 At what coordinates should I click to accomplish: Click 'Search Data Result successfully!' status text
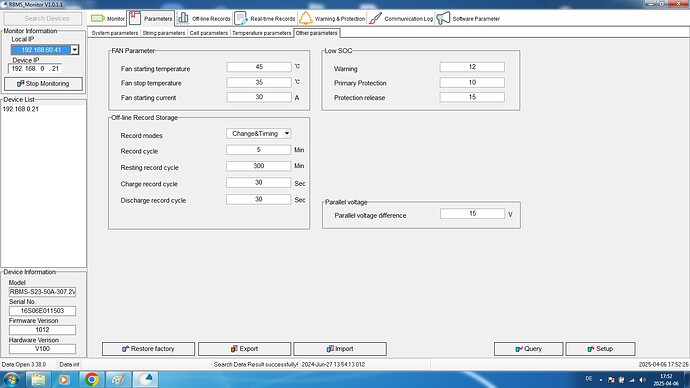coord(256,364)
